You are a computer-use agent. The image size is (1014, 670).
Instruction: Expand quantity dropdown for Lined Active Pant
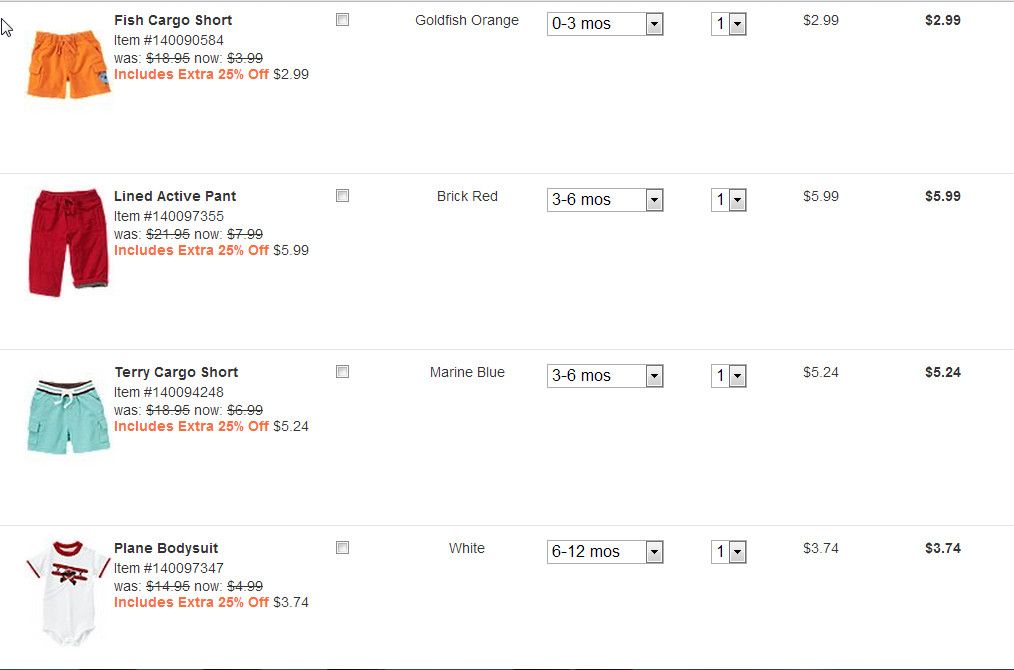coord(729,200)
